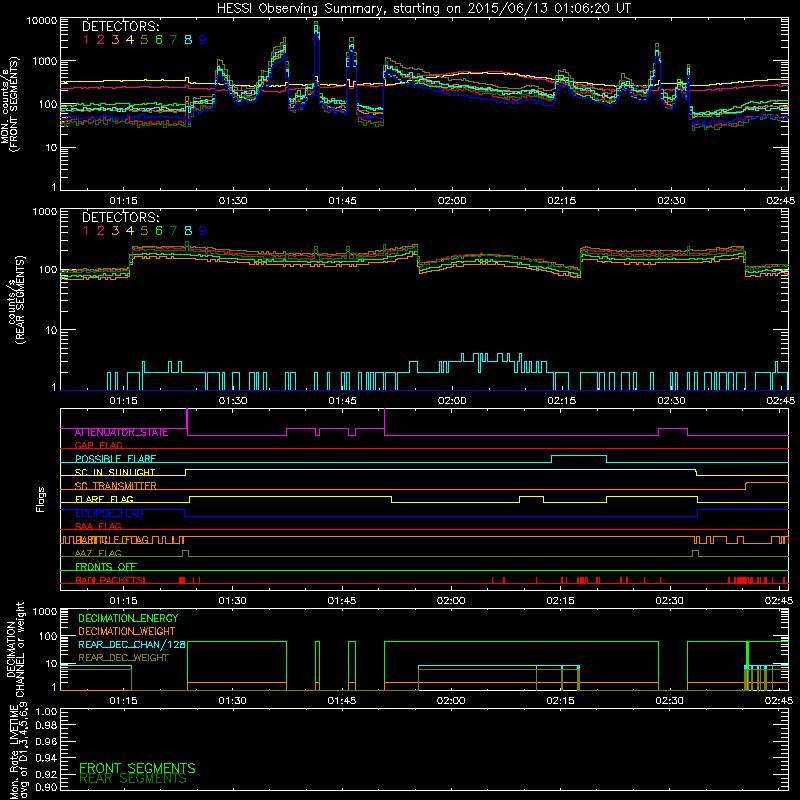Image resolution: width=800 pixels, height=800 pixels.
Task: Select magenta detector 2 in rear segments legend
Action: tap(101, 231)
